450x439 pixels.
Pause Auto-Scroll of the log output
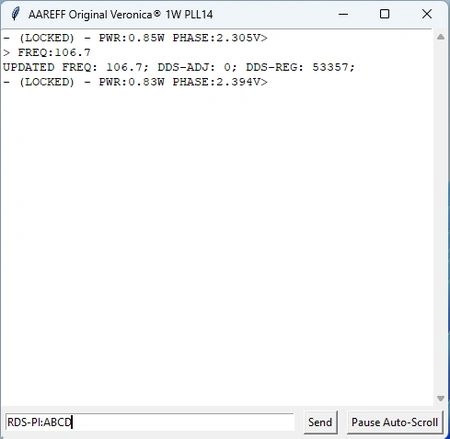tap(395, 422)
